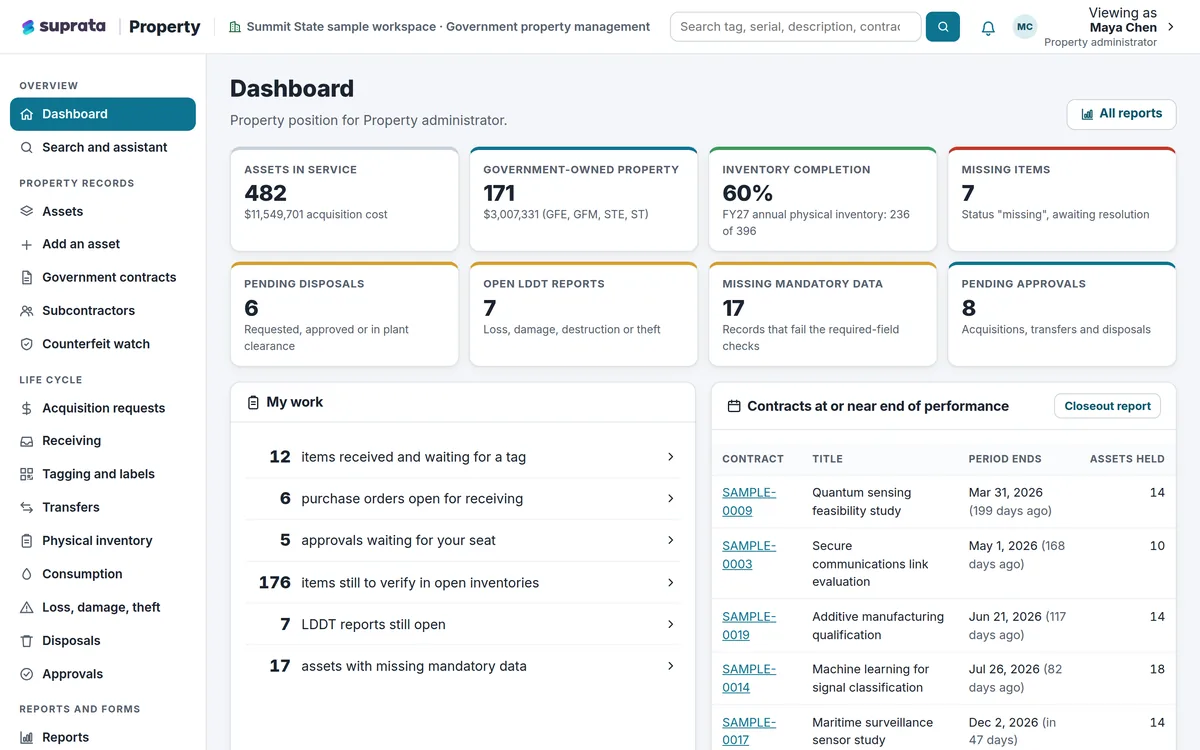Click 'Machine learning for signal classification' title

pyautogui.click(x=871, y=679)
